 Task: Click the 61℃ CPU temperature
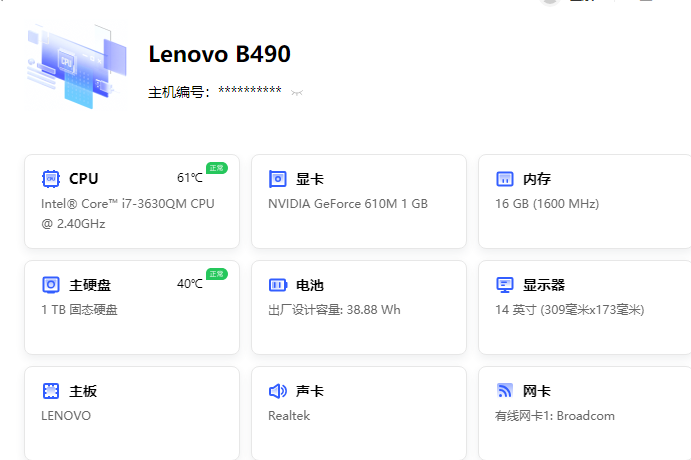[x=190, y=178]
